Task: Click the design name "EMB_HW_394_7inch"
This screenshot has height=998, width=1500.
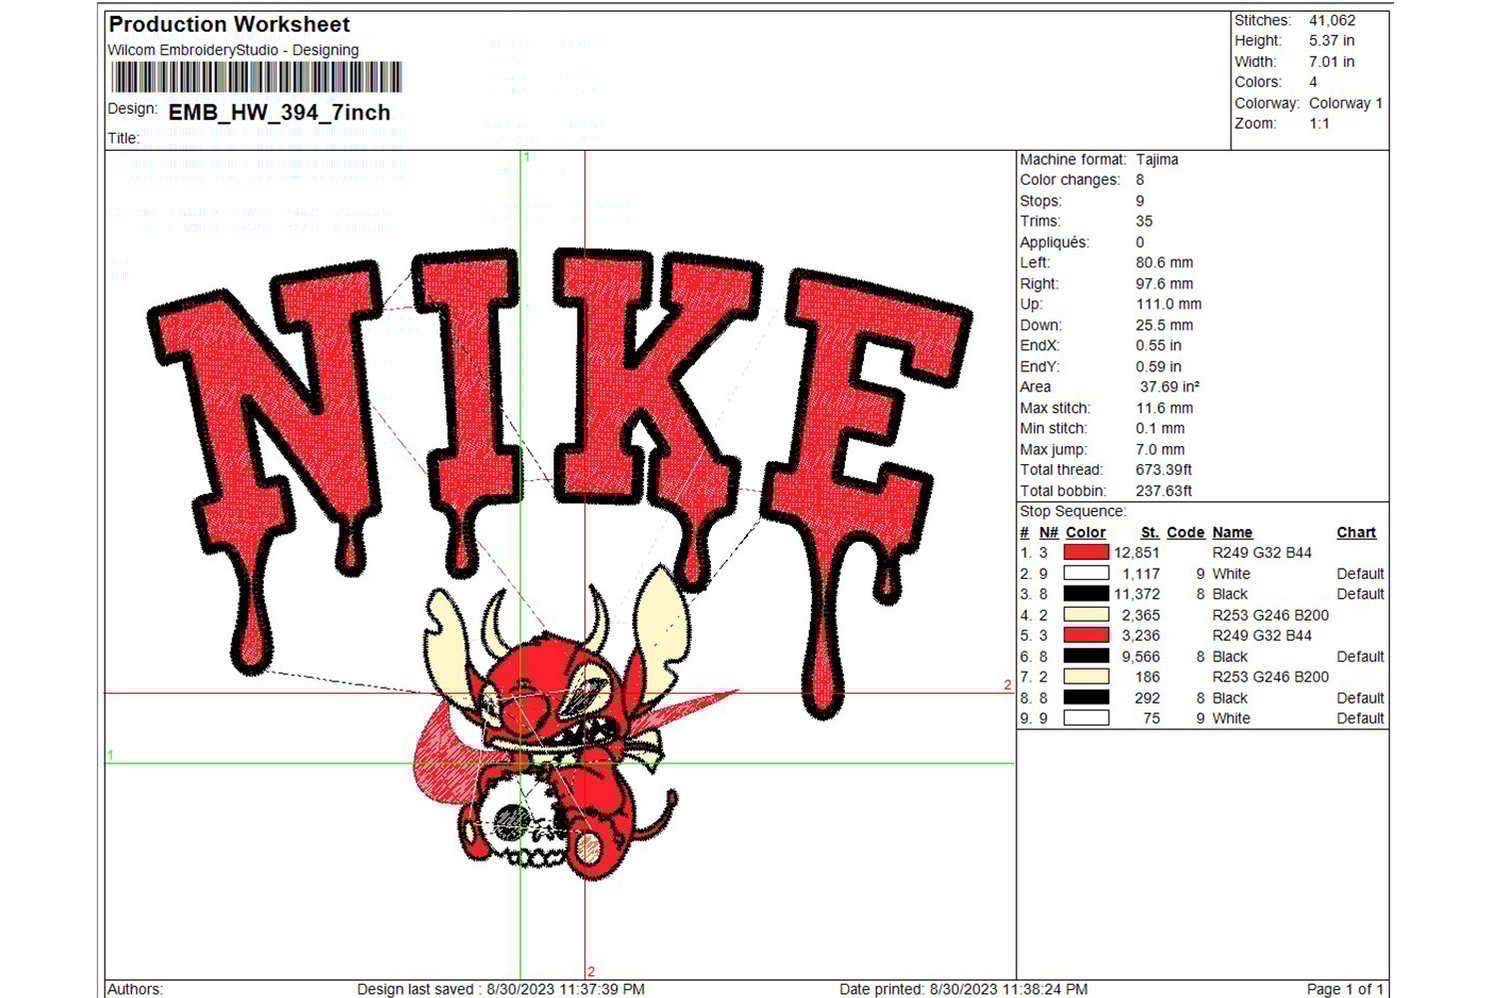Action: point(279,112)
